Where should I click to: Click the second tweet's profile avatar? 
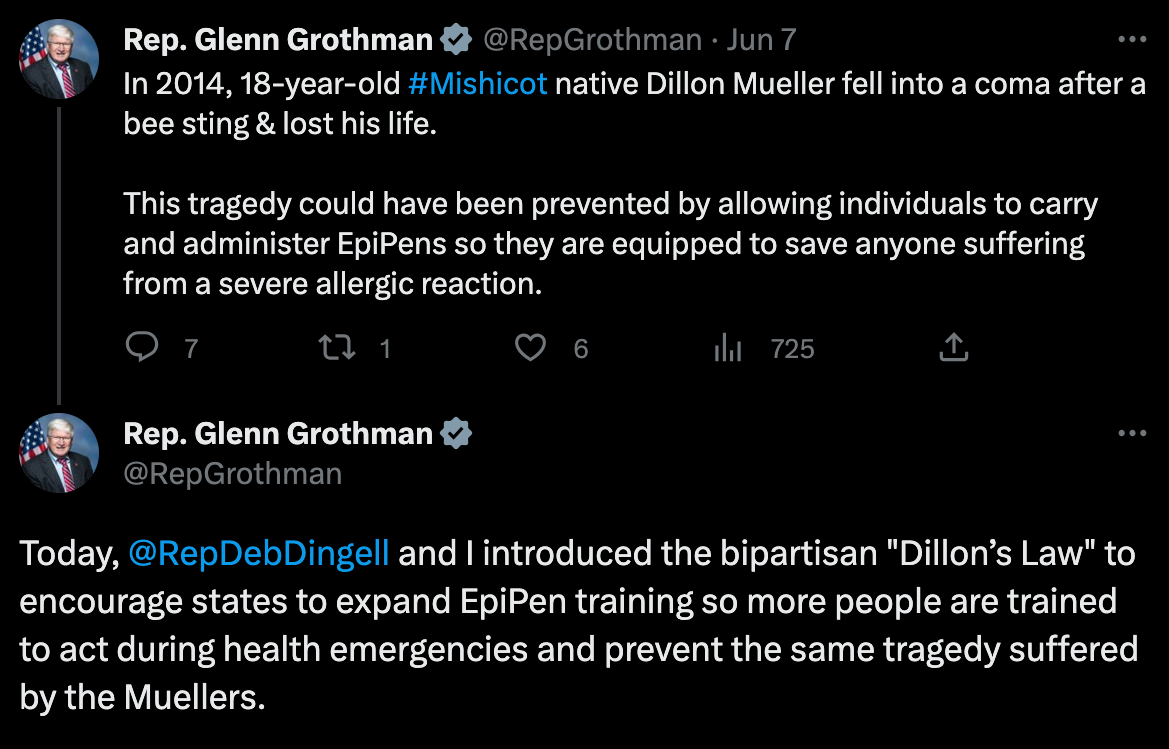[x=60, y=453]
